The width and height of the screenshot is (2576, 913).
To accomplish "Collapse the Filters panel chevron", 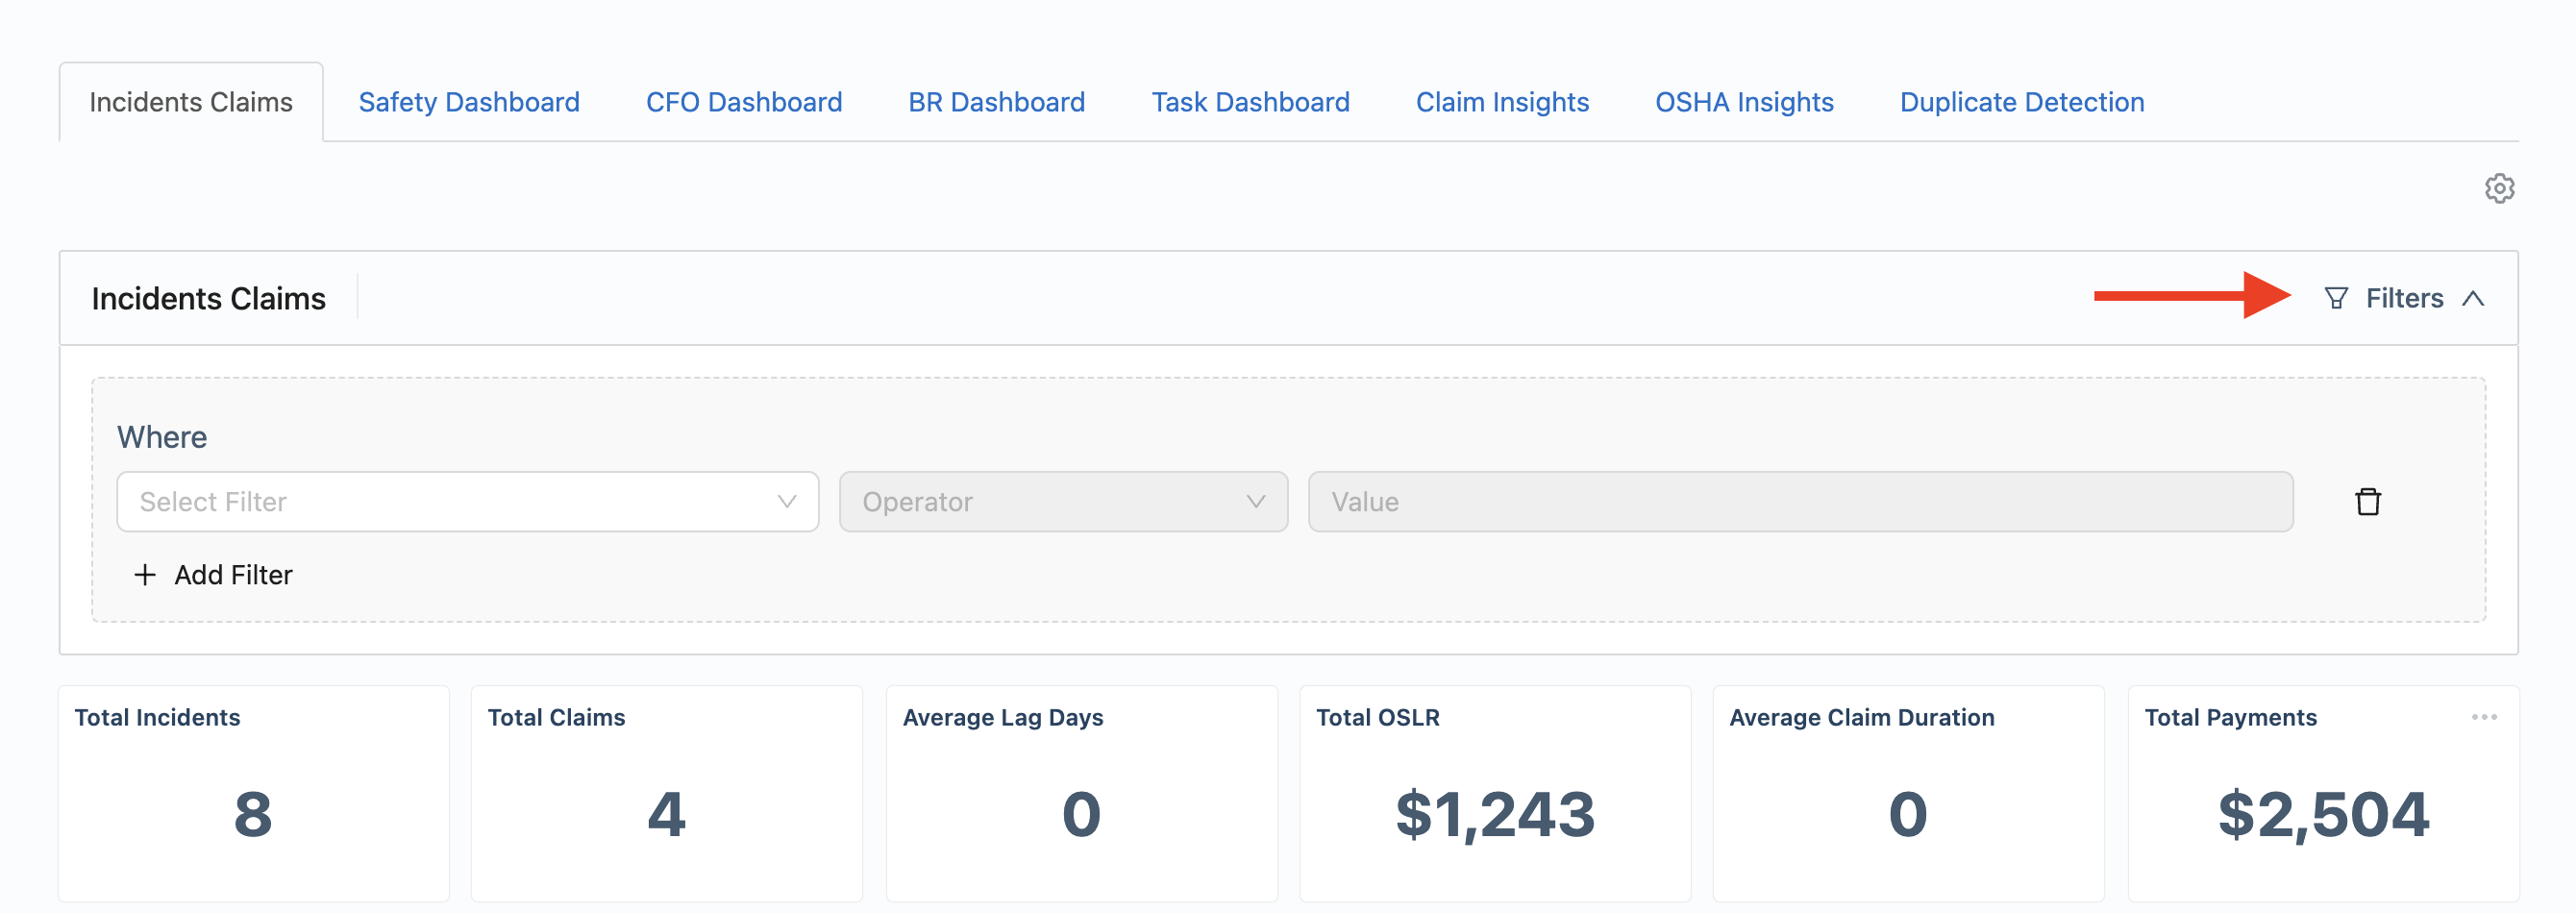I will coord(2473,298).
